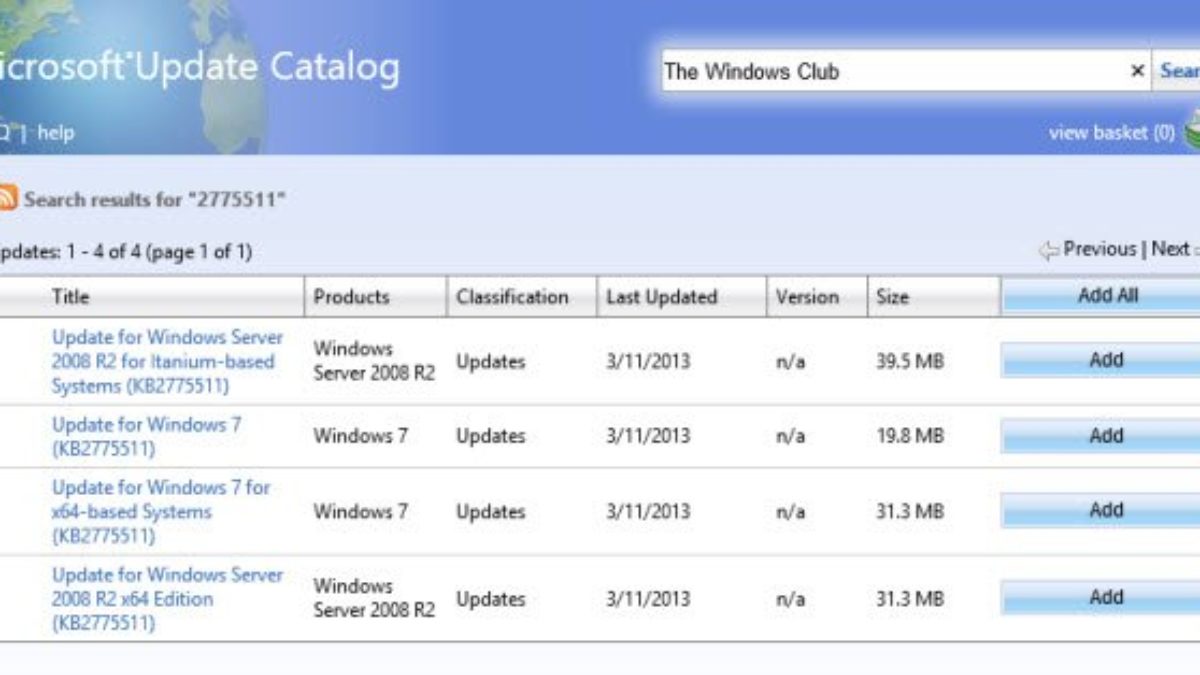
Task: Open the help link
Action: tap(56, 132)
